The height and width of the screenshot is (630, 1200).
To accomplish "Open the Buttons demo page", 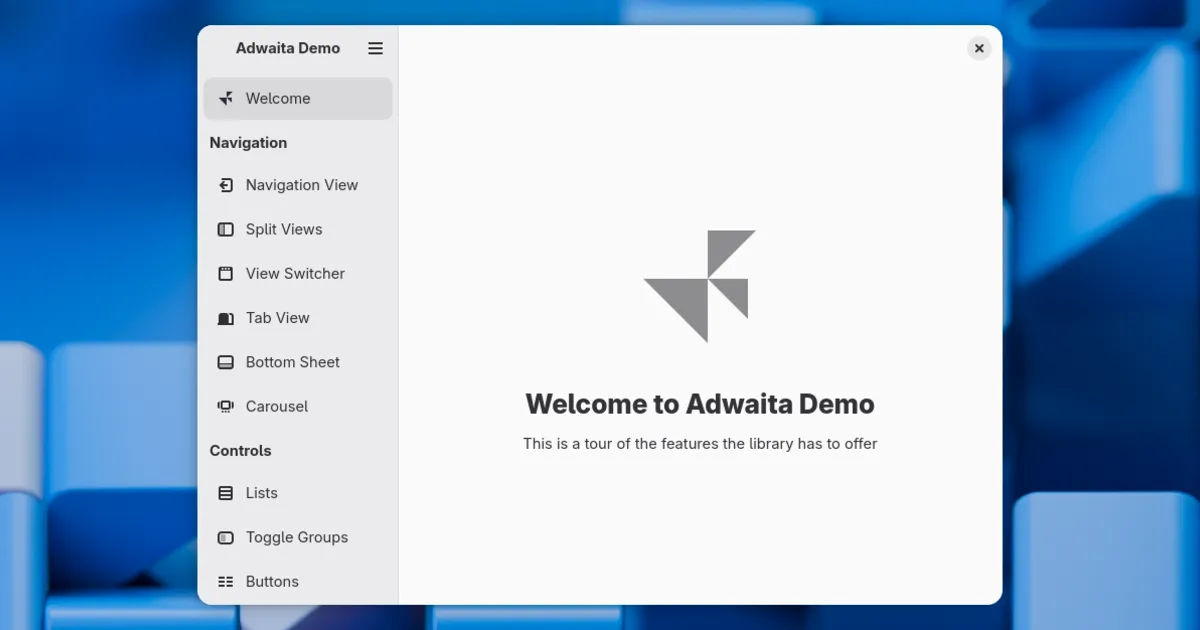I will point(272,581).
